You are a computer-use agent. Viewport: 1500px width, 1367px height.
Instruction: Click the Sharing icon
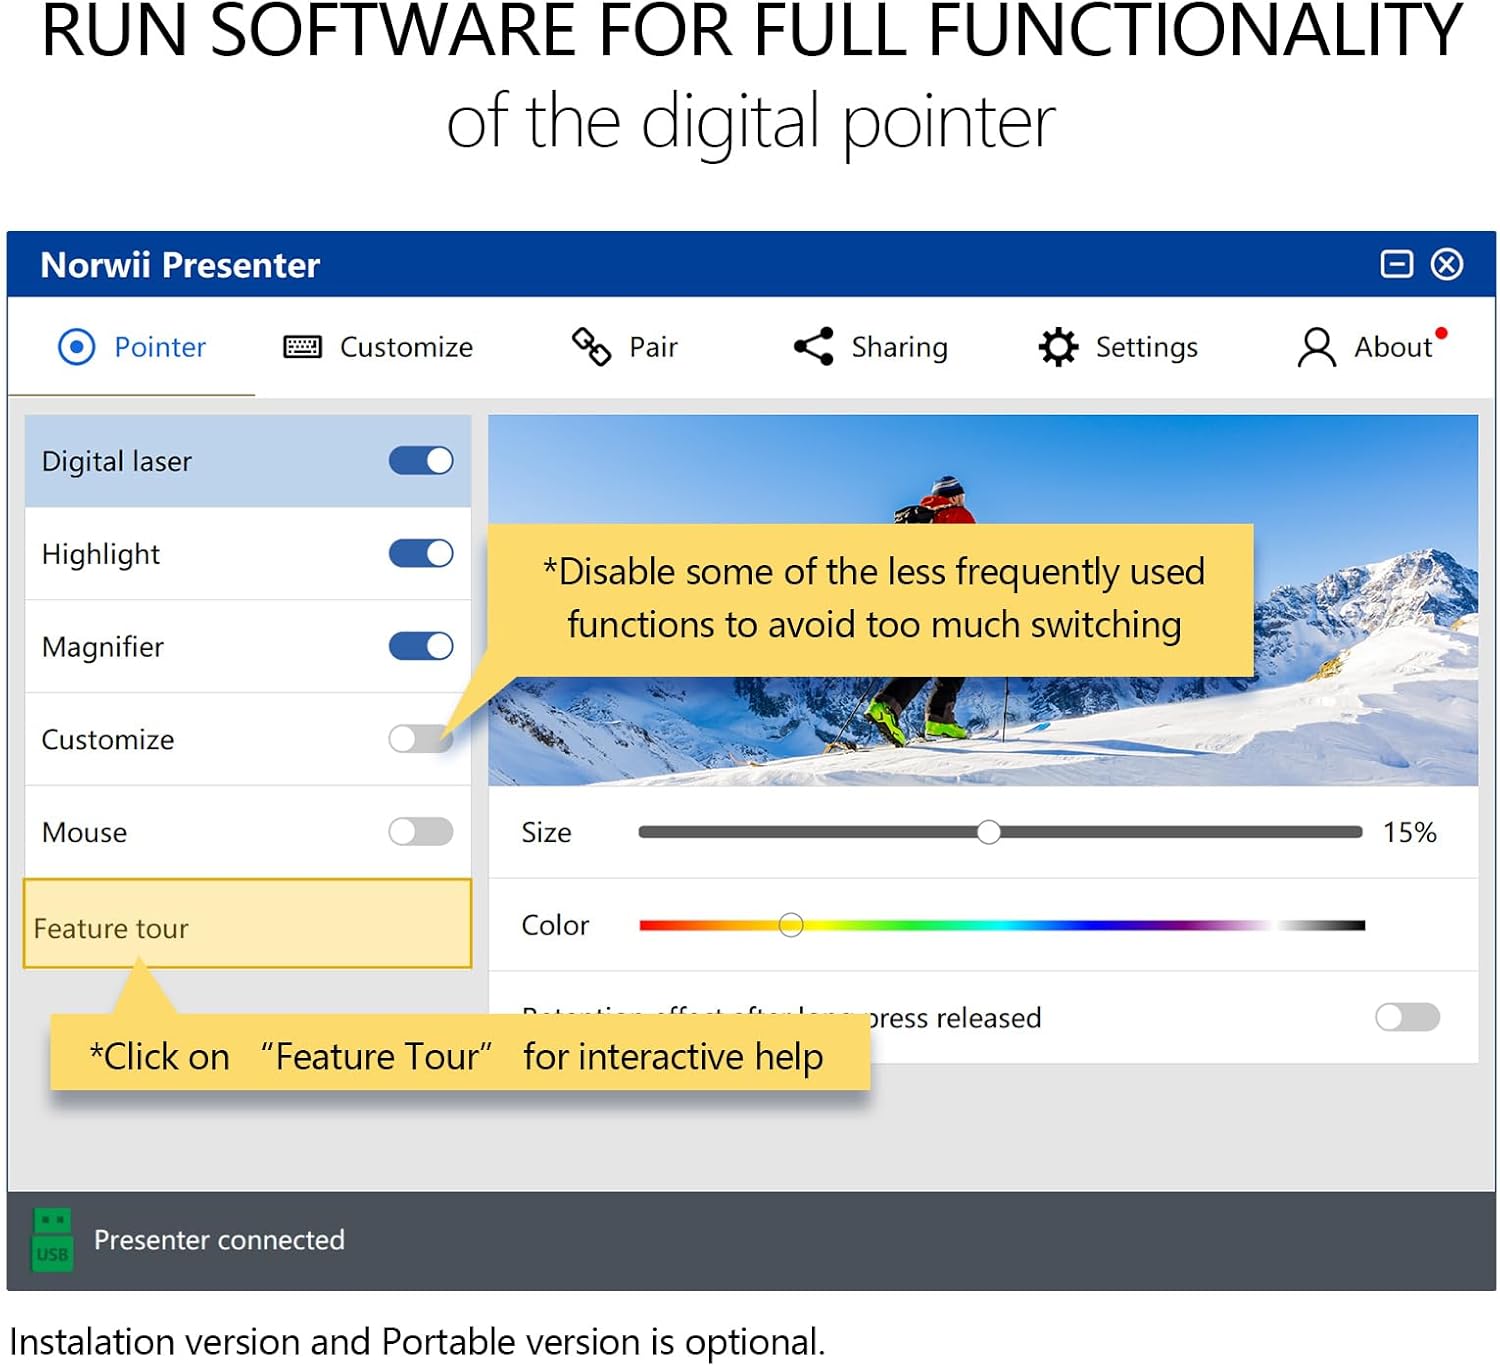click(813, 347)
